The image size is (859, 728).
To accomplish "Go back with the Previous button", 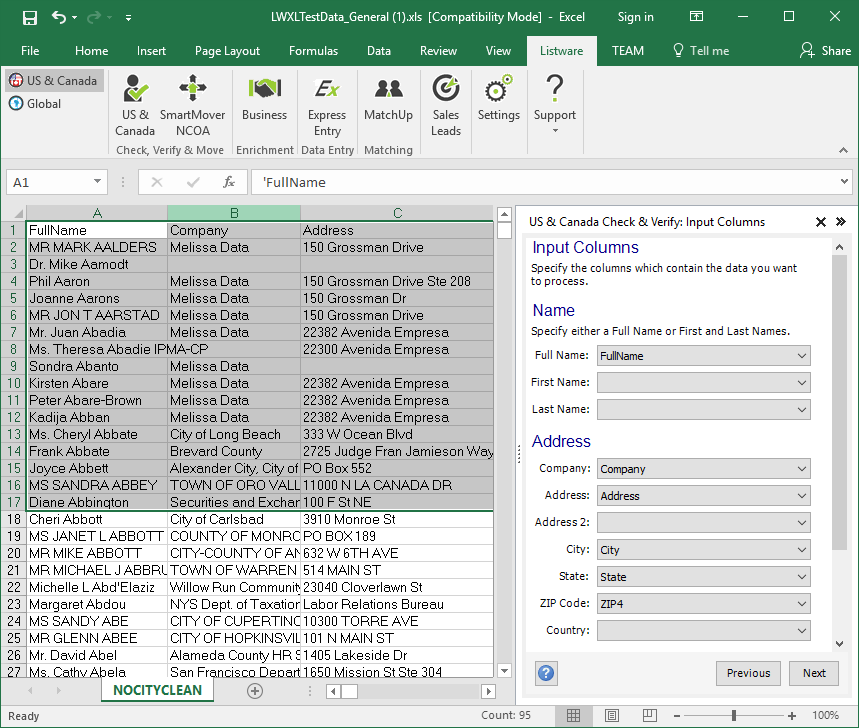I will [748, 673].
